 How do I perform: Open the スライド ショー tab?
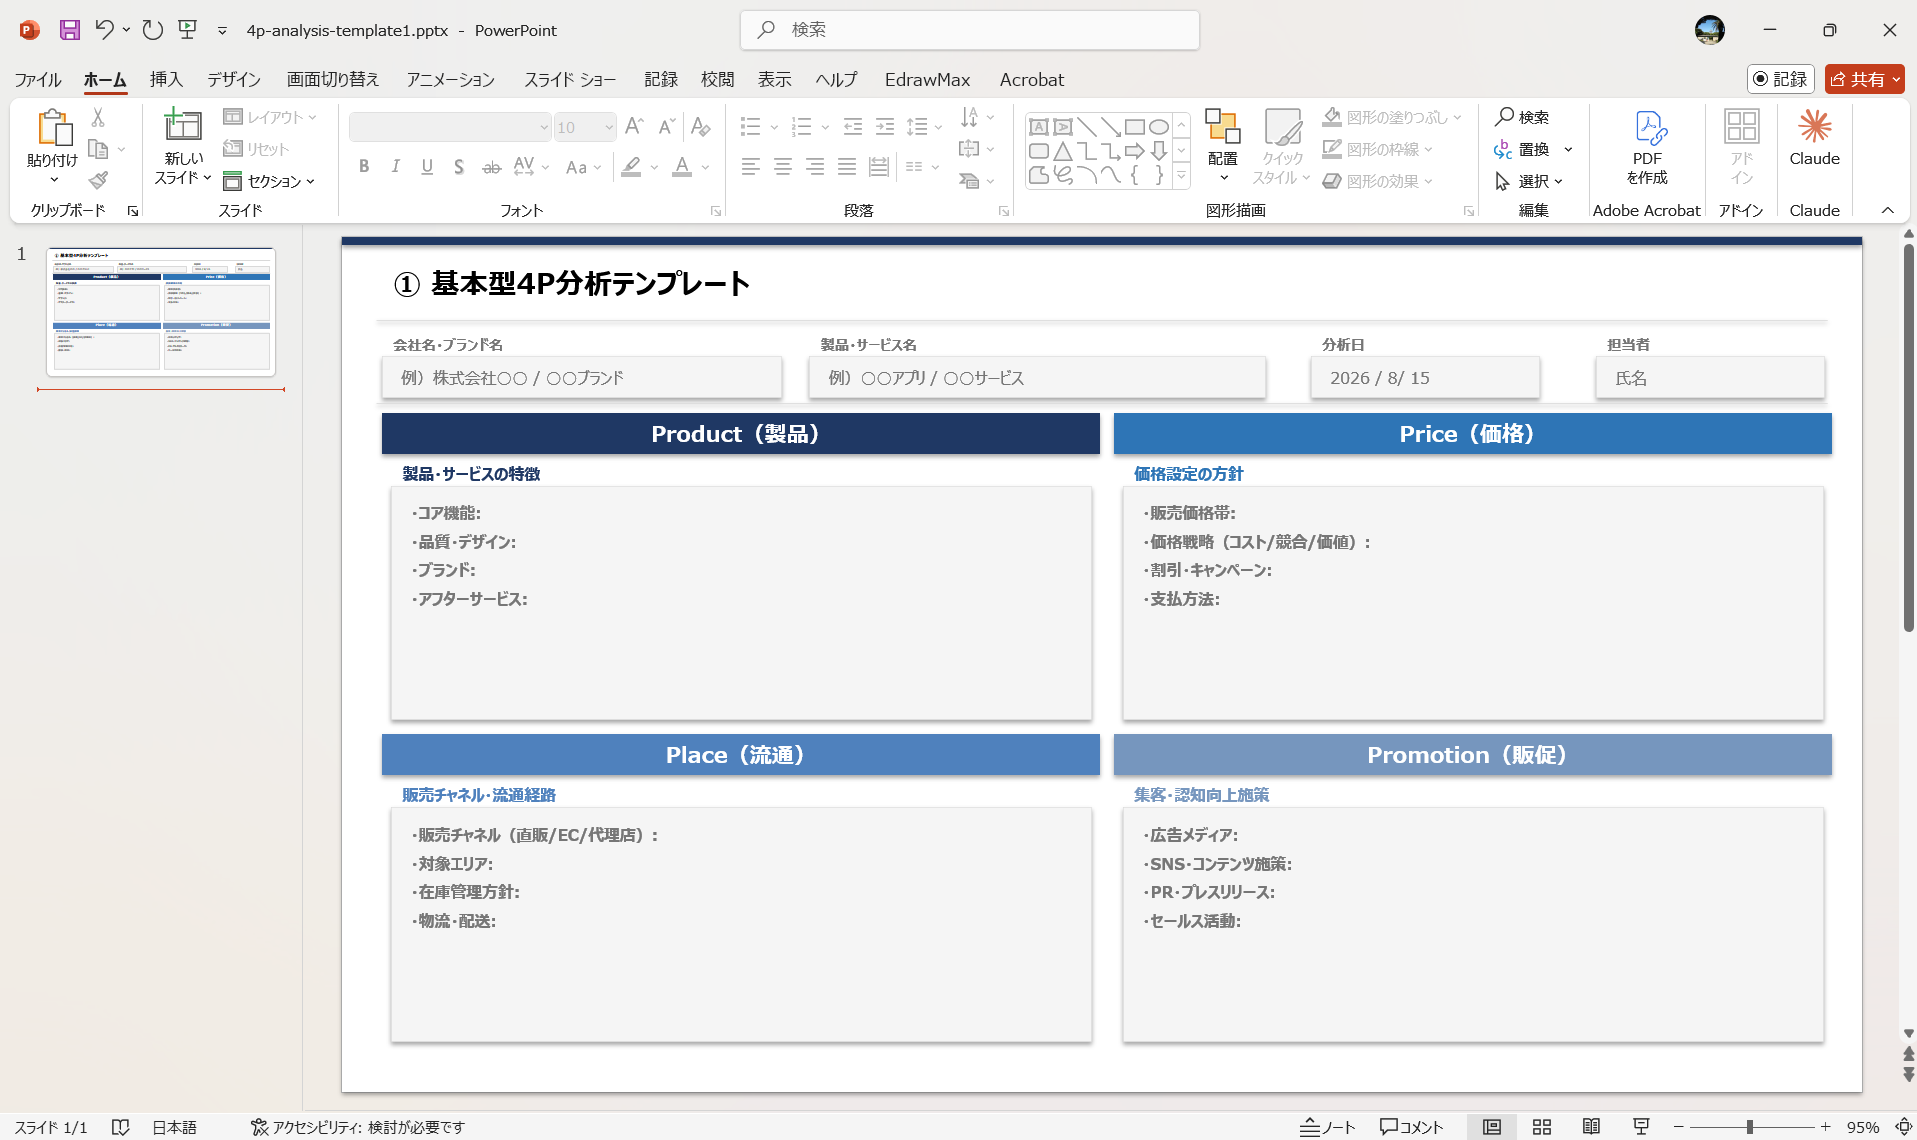point(570,79)
